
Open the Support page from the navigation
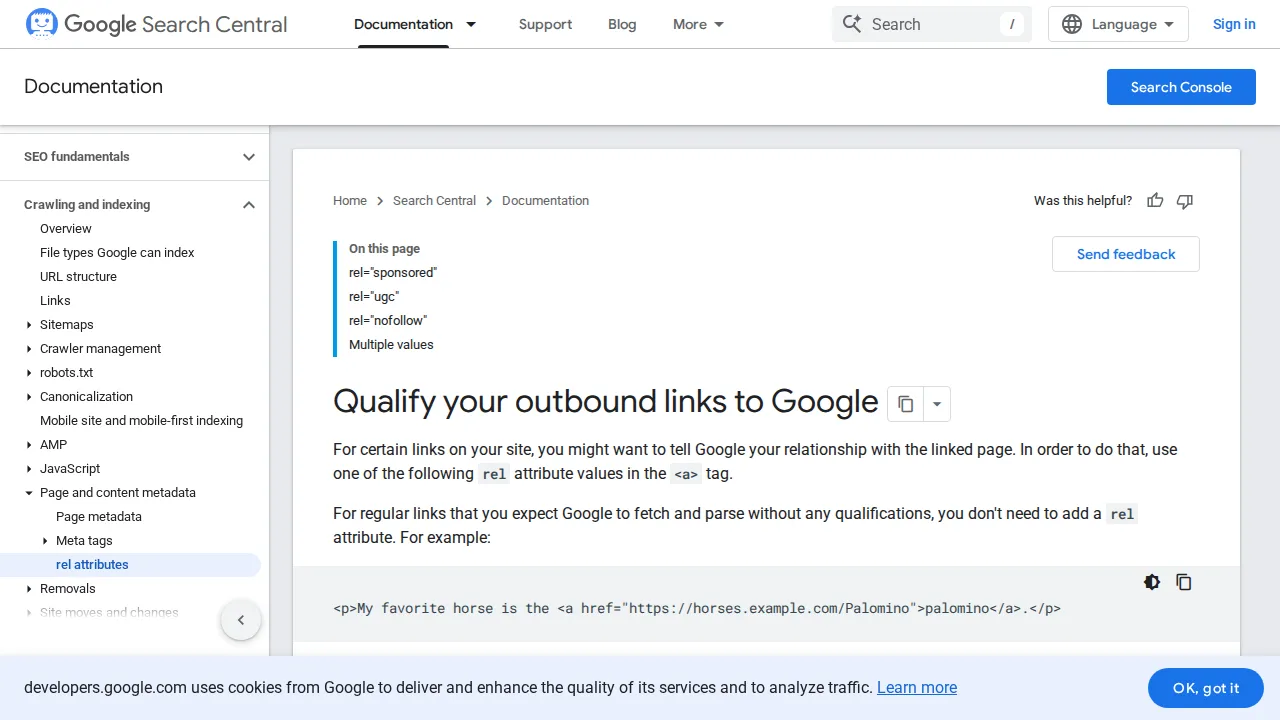point(545,24)
